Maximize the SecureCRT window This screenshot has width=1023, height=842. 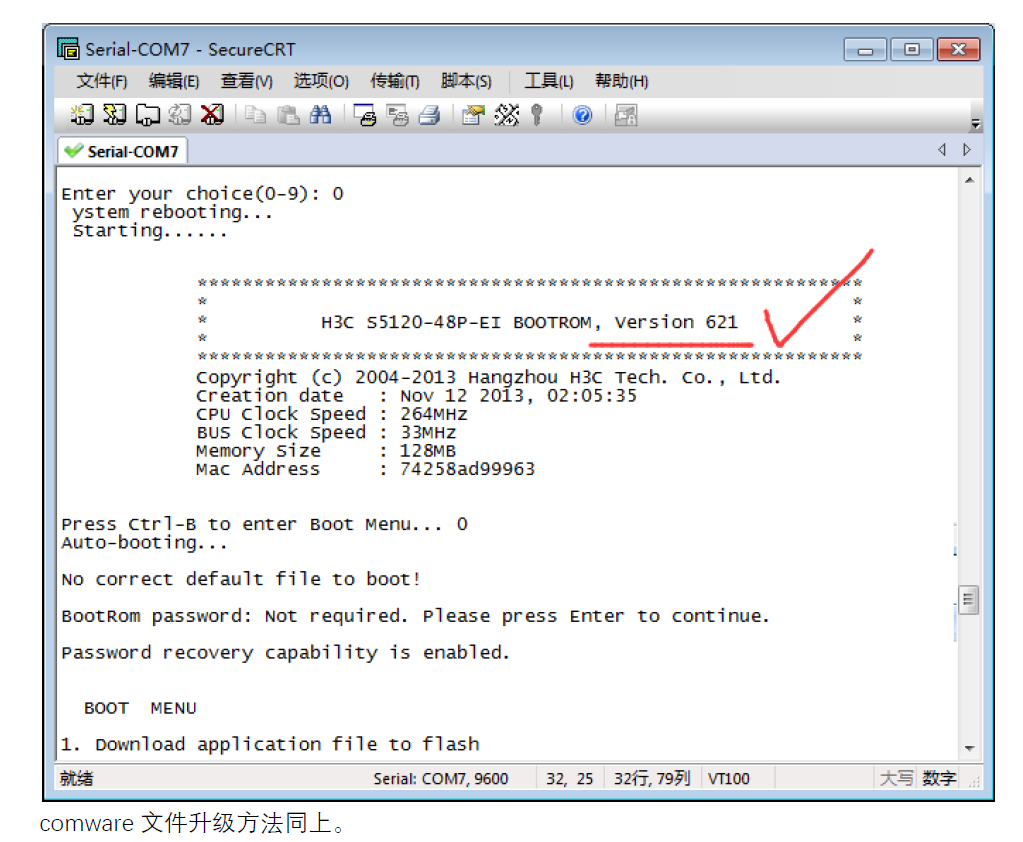(911, 50)
